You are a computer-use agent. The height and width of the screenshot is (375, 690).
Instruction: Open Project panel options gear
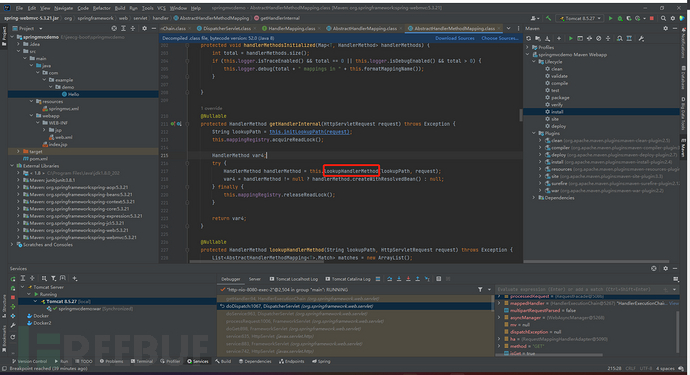(x=144, y=29)
